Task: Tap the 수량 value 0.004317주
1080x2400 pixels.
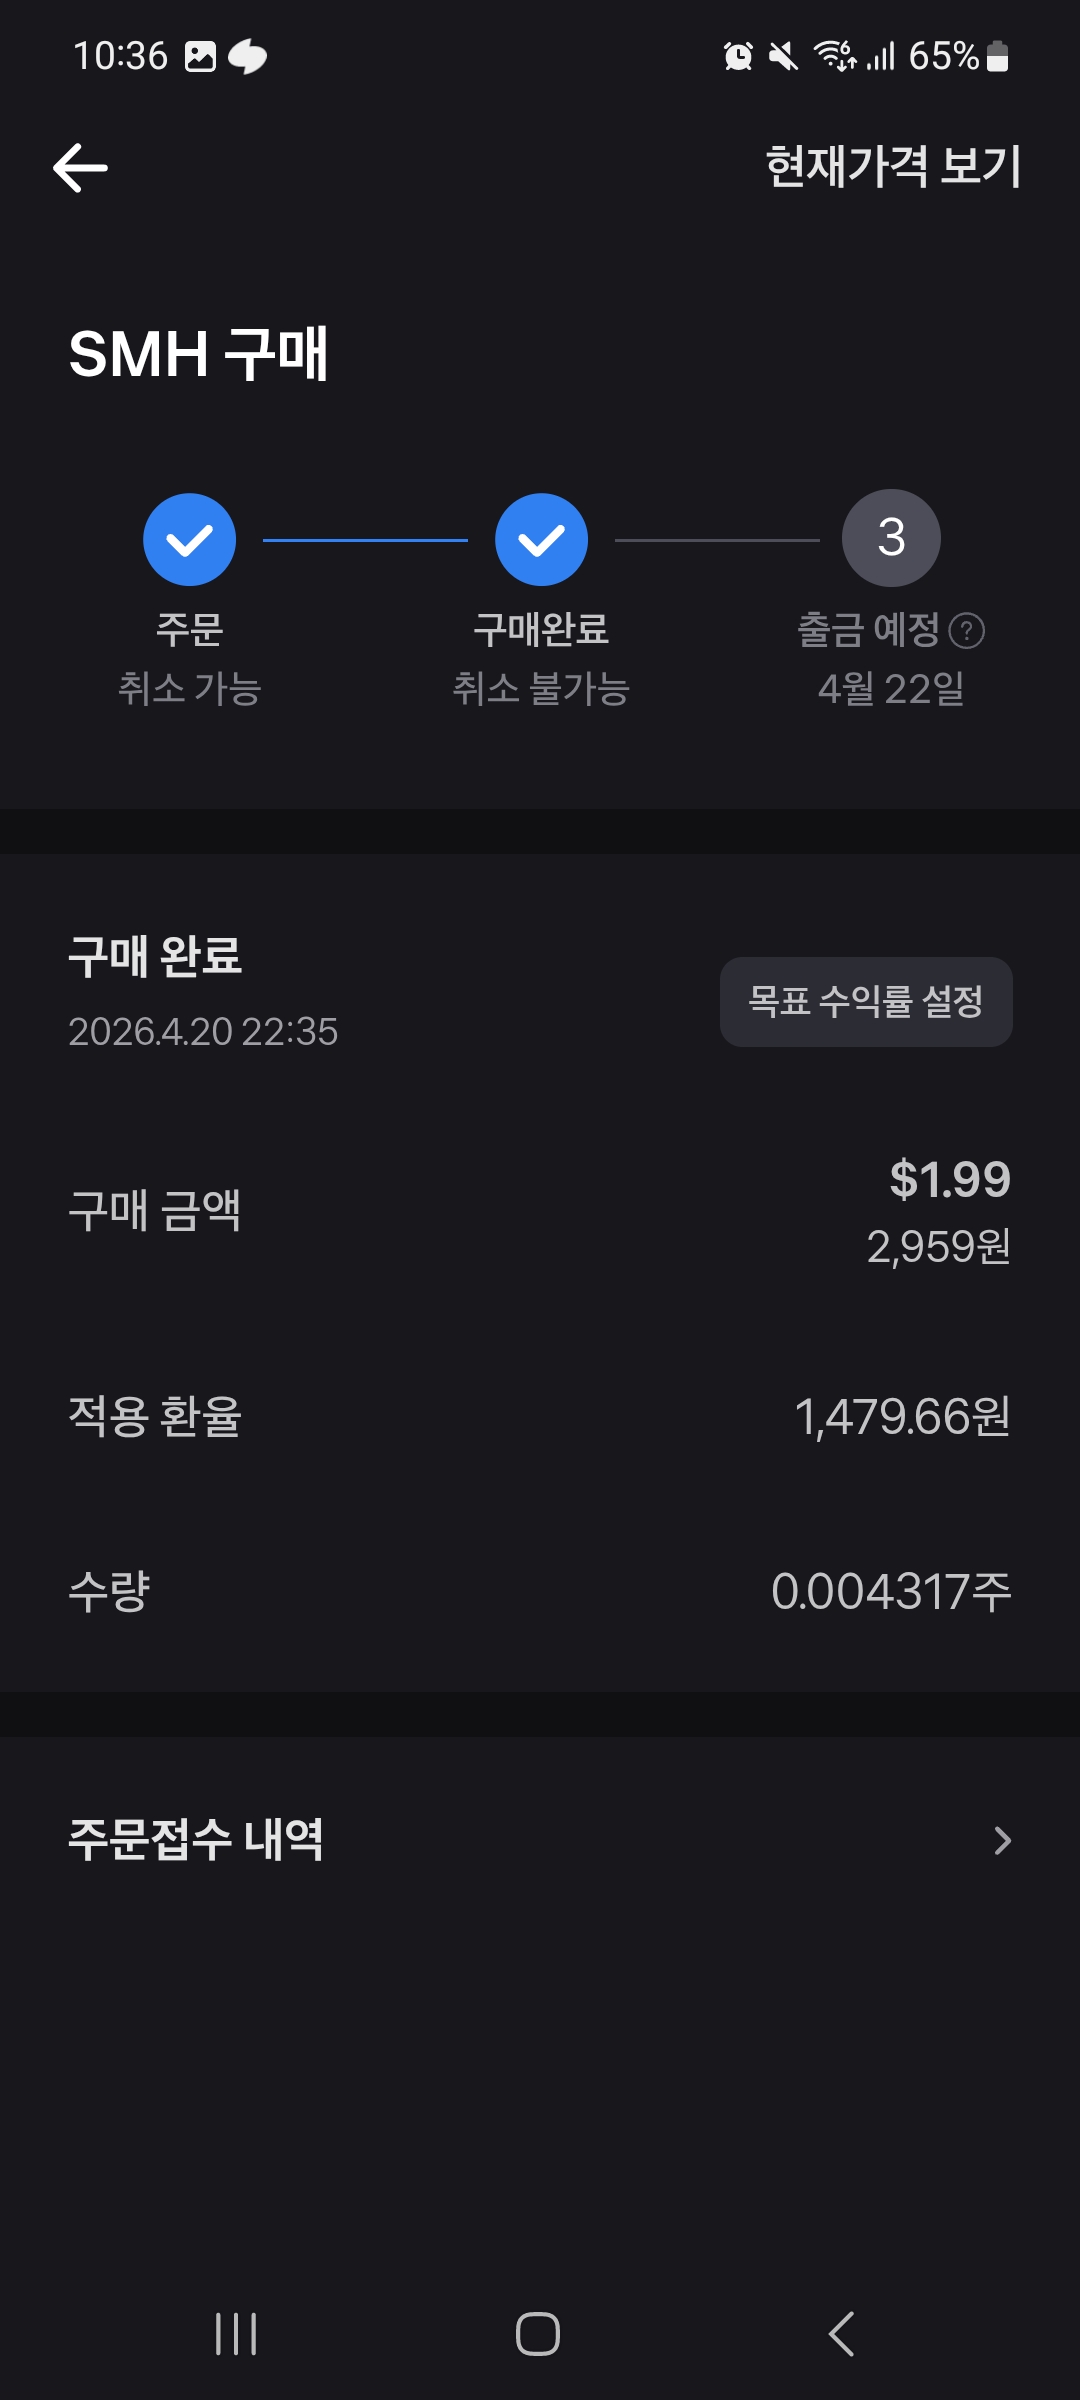Action: [891, 1591]
